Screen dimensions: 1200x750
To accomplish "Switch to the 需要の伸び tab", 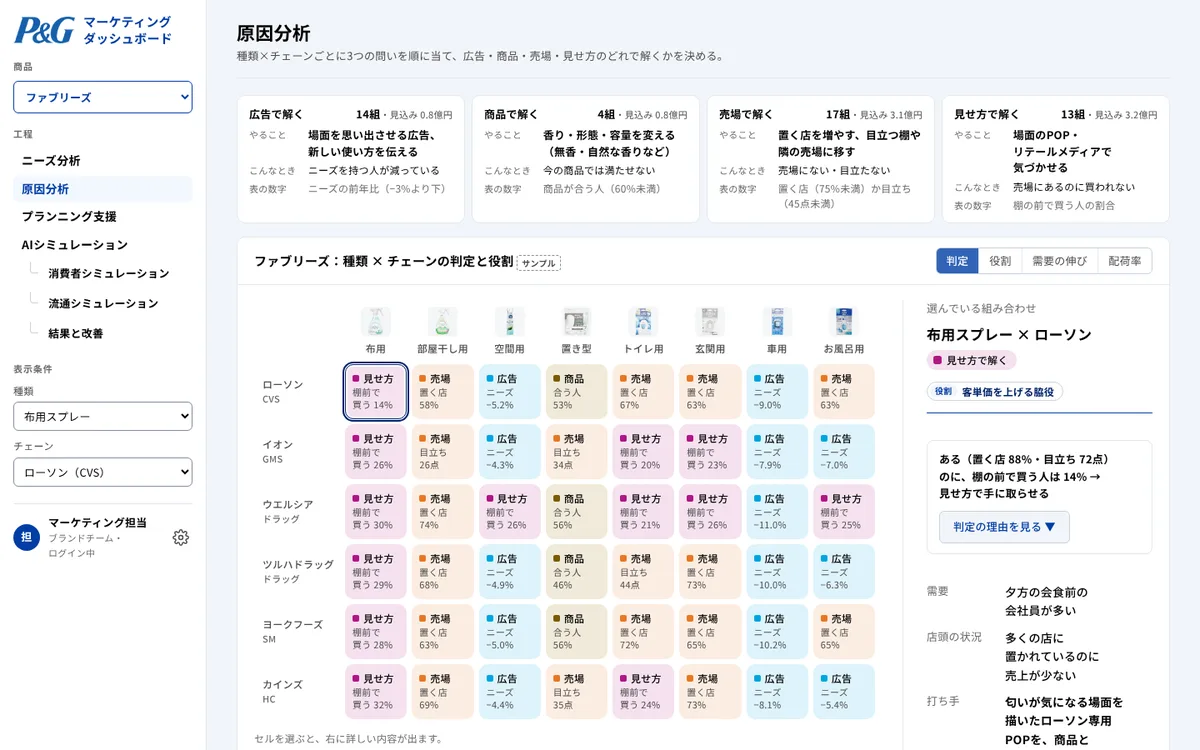I will point(1059,261).
